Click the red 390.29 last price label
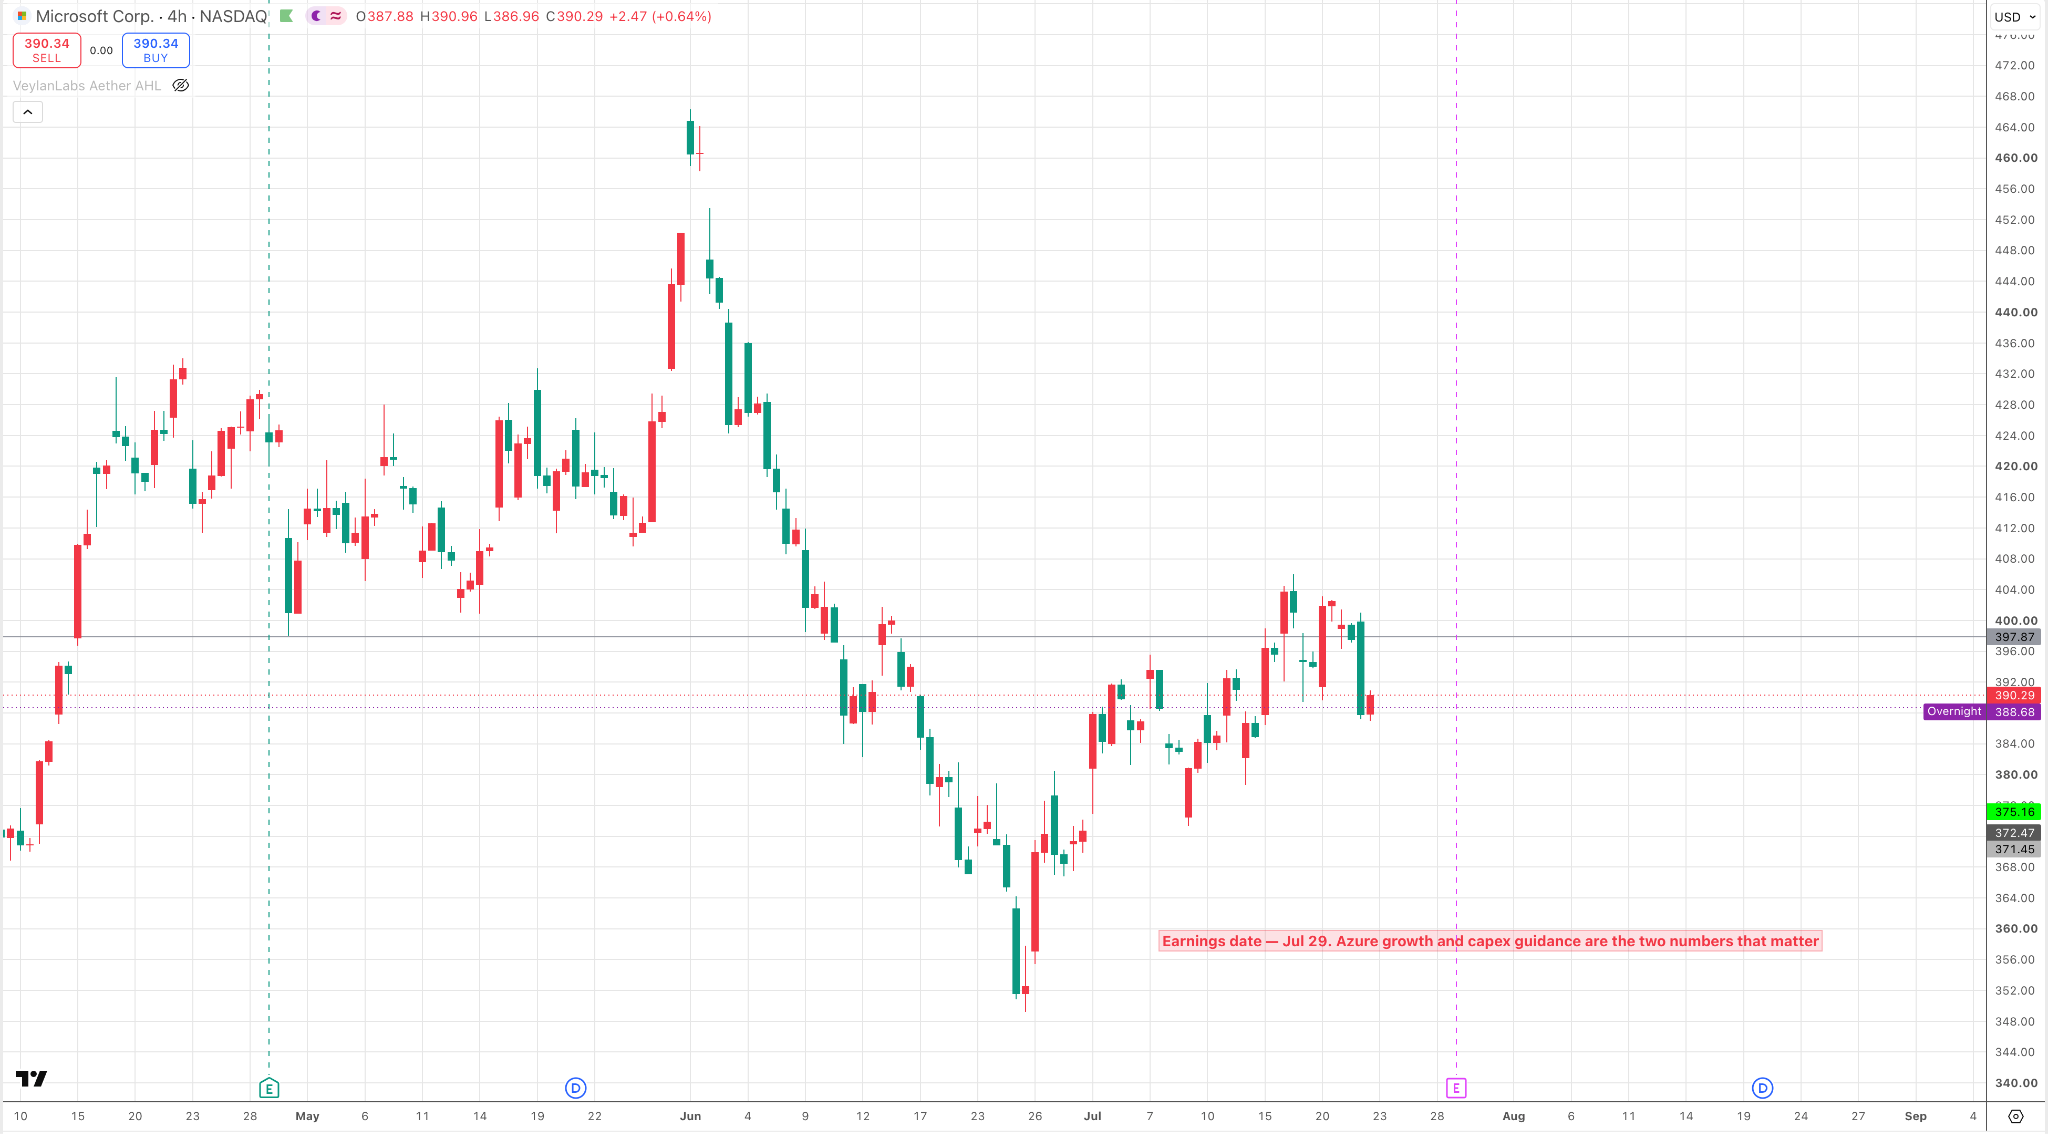The image size is (2048, 1134). coord(2014,696)
